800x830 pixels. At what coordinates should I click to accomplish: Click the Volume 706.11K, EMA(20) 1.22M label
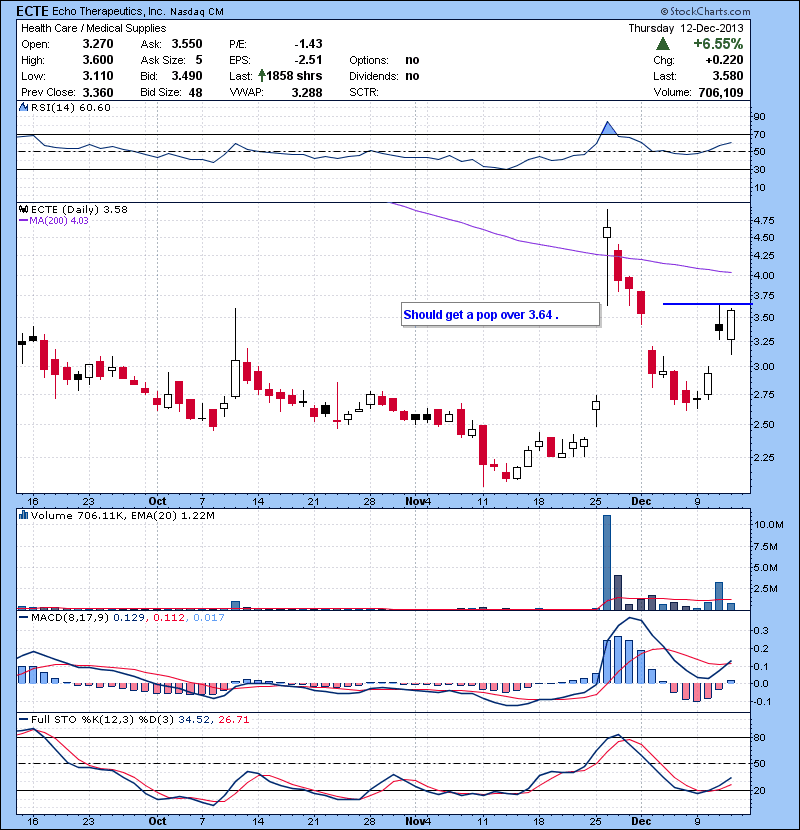[123, 515]
